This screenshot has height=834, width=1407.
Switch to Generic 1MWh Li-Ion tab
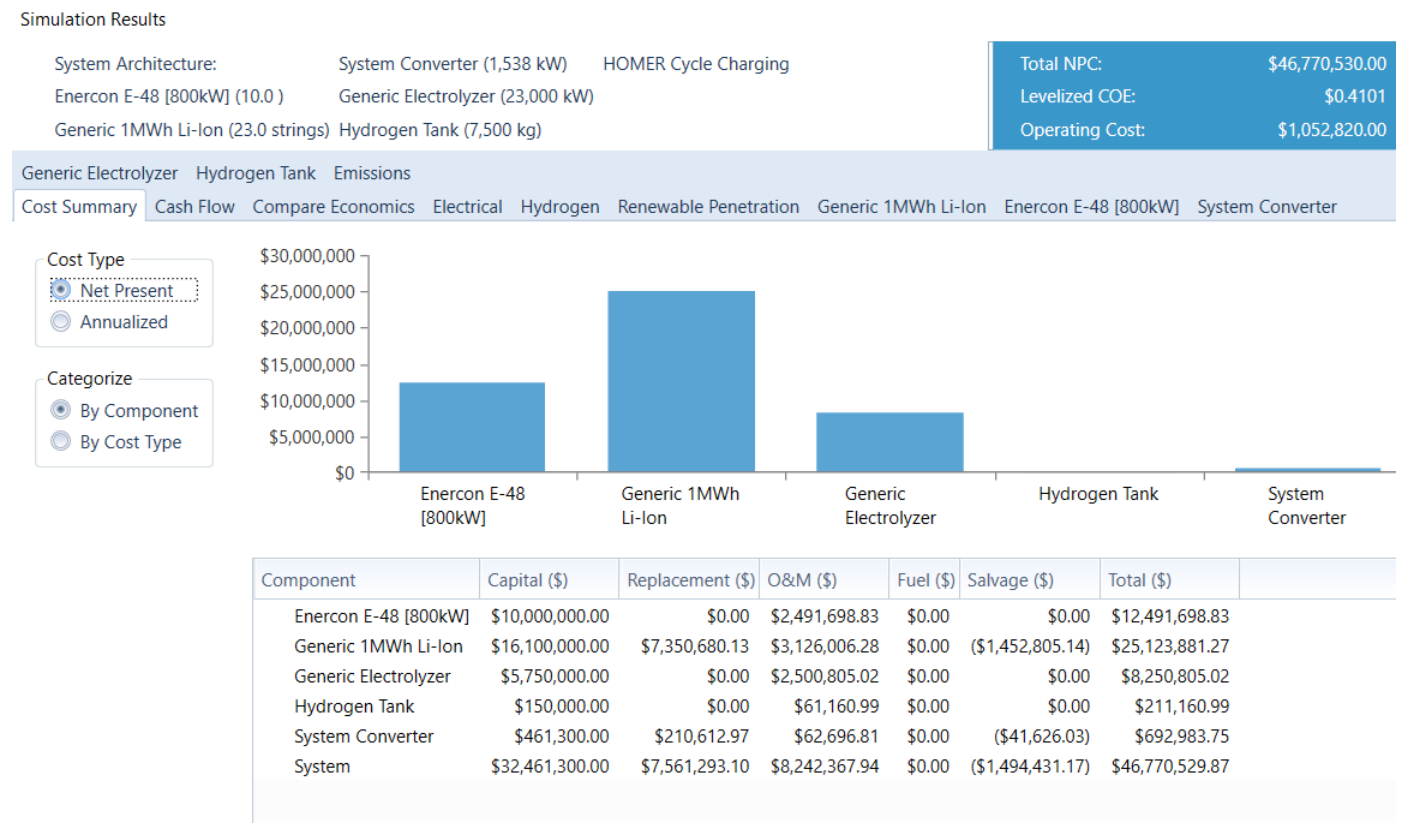(x=901, y=206)
